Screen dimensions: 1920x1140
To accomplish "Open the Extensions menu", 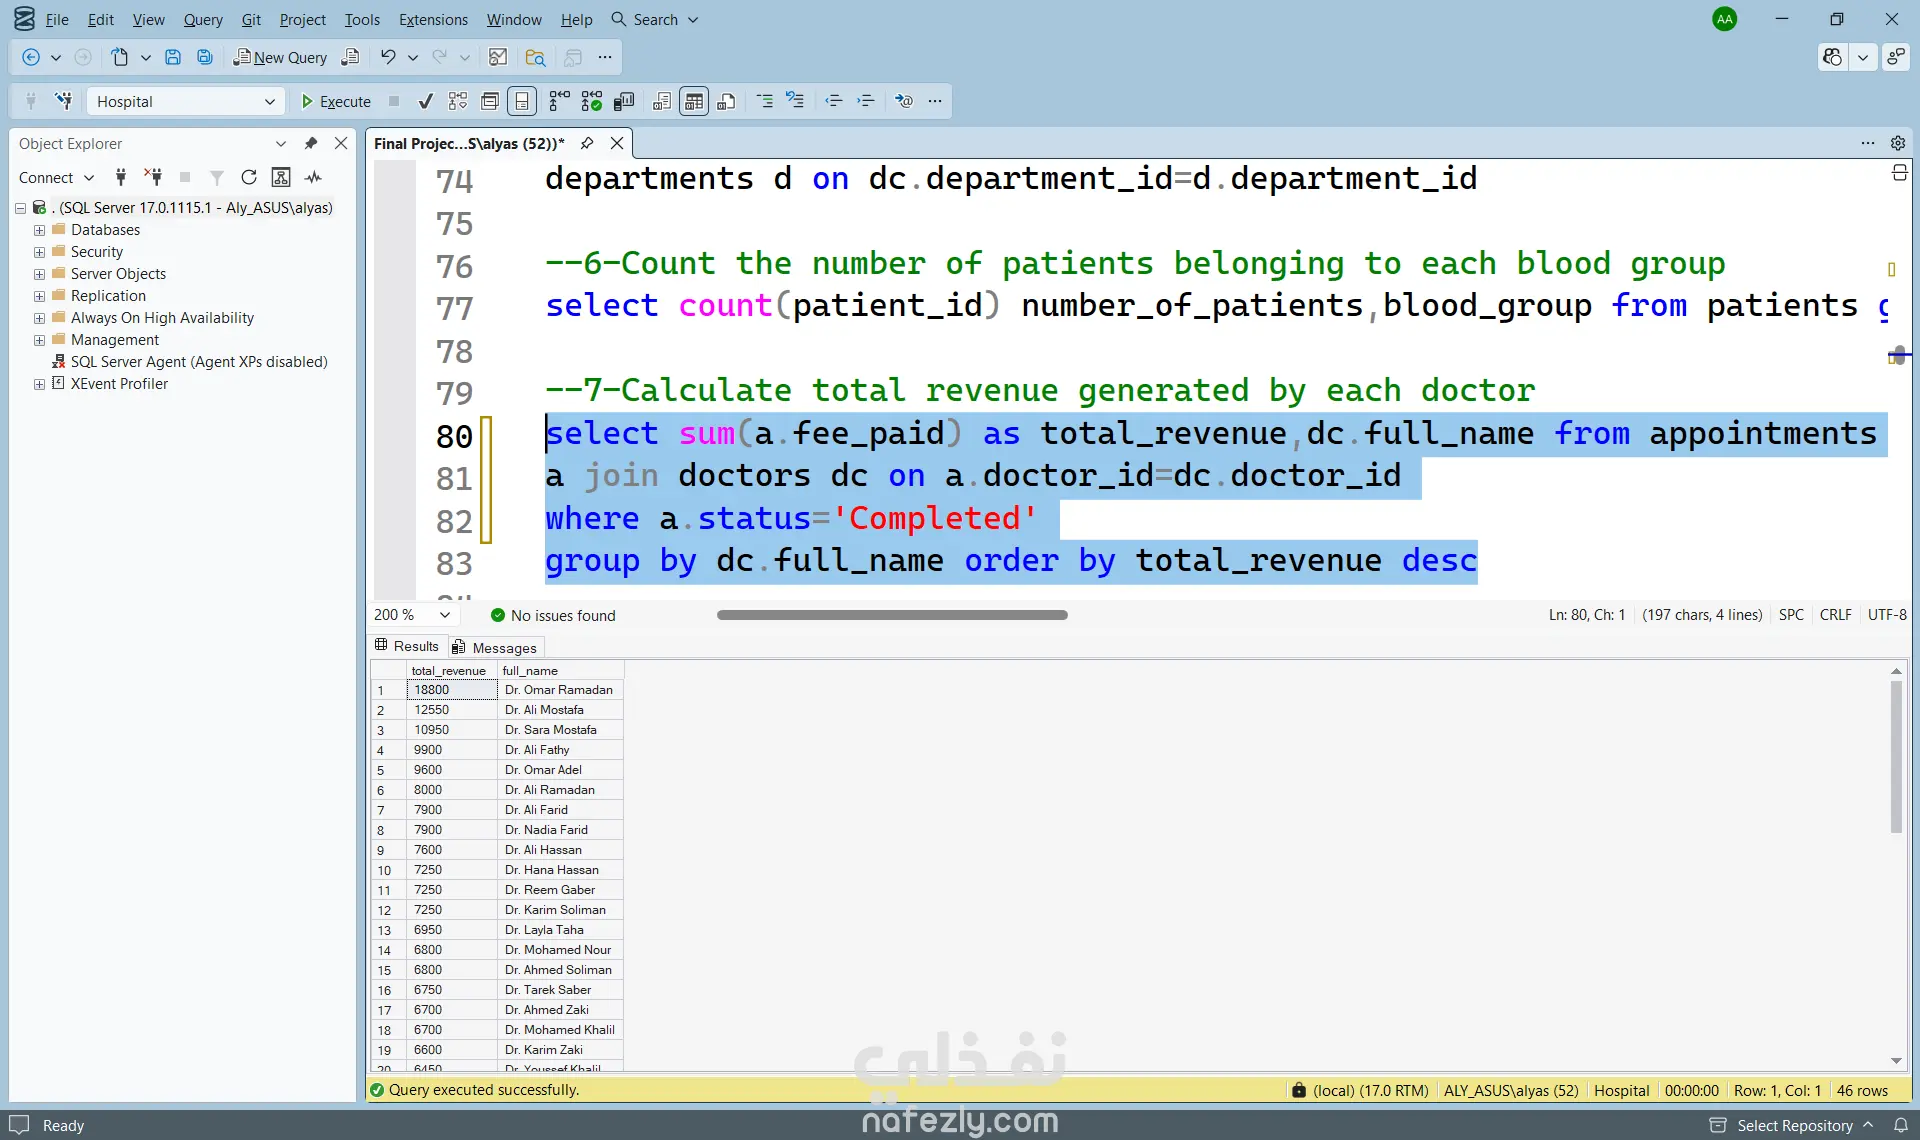I will point(433,19).
